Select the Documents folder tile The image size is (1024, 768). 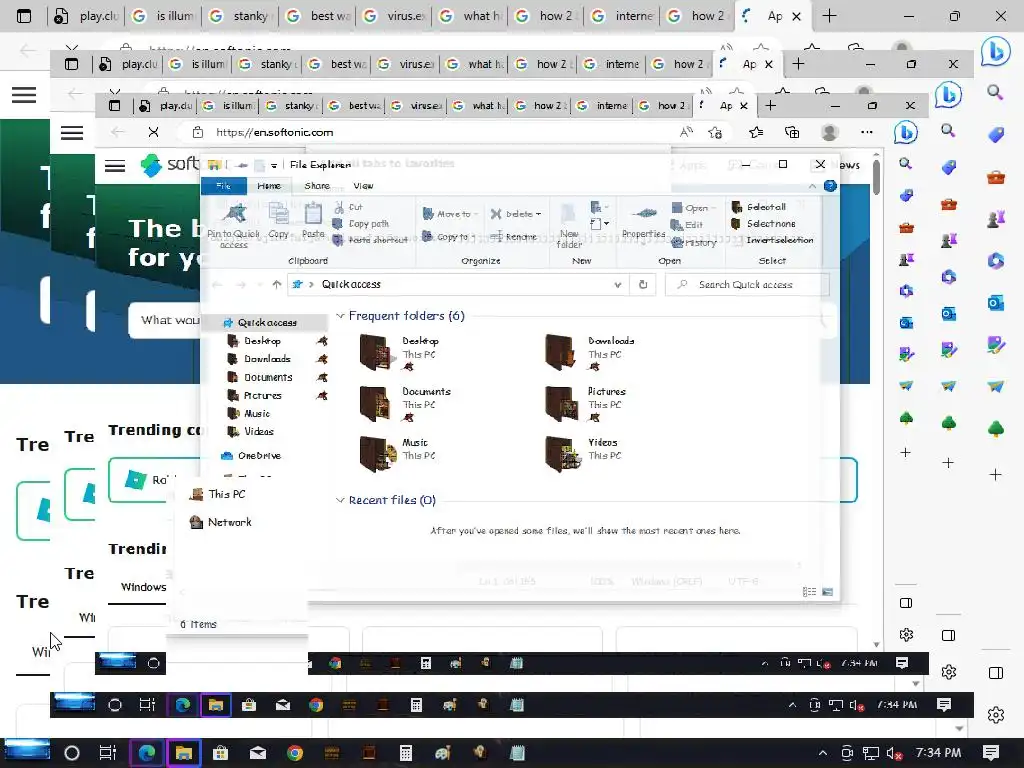[405, 402]
